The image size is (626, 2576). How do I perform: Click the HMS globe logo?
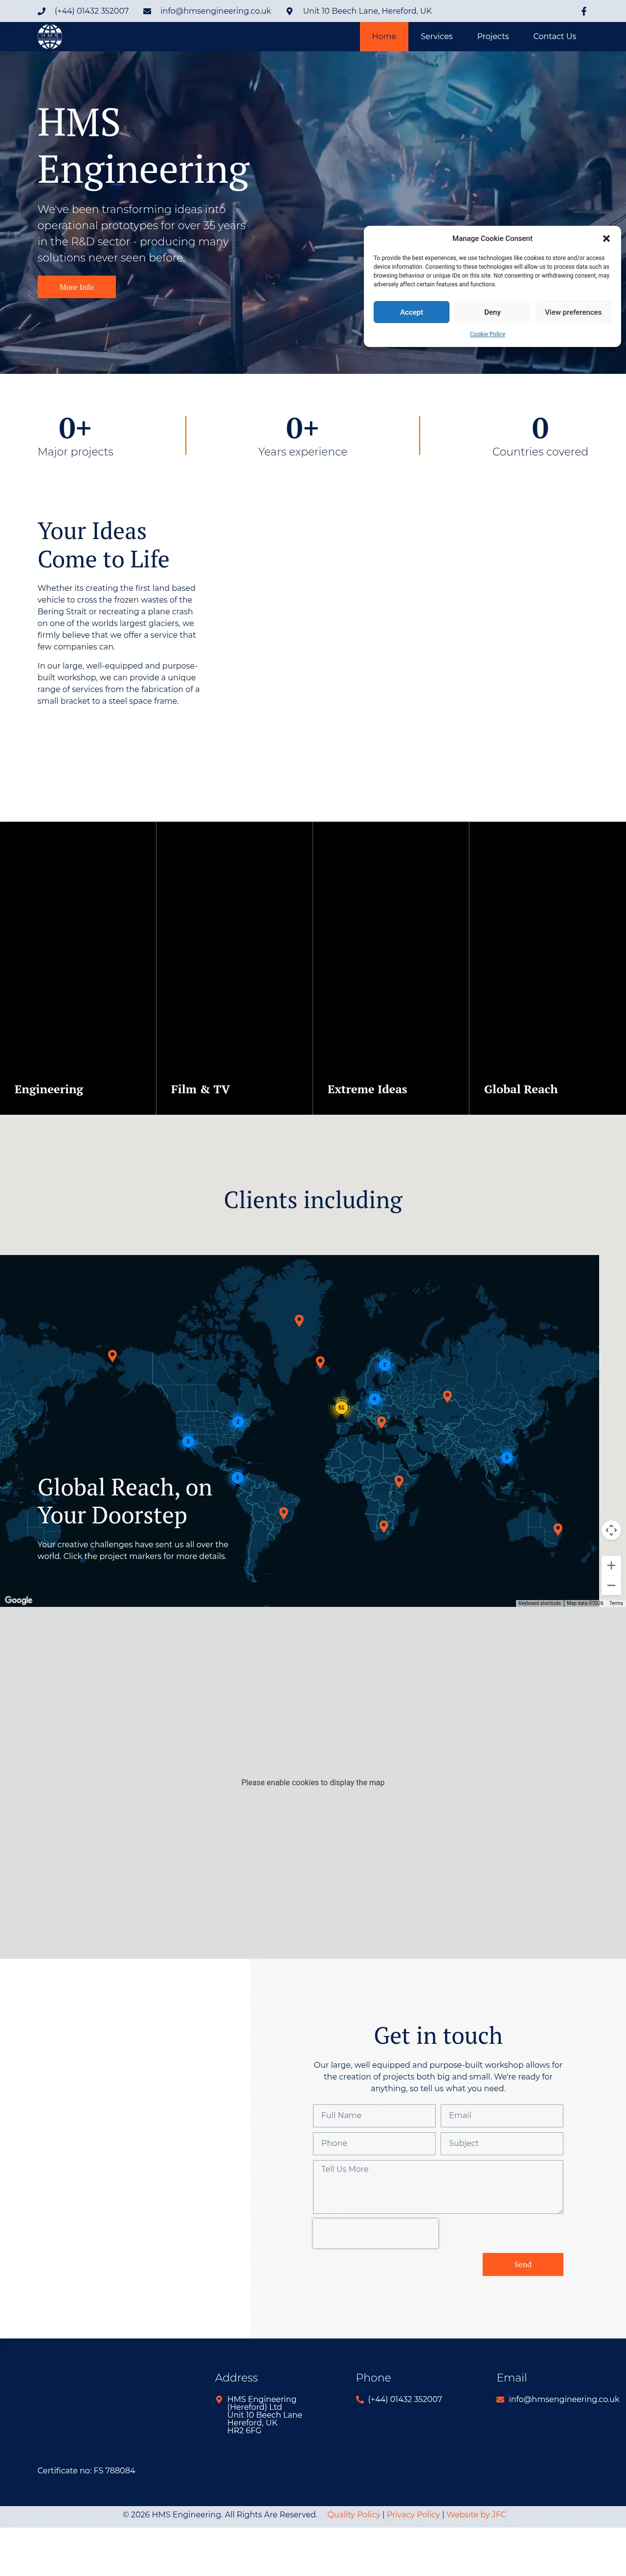coord(50,37)
